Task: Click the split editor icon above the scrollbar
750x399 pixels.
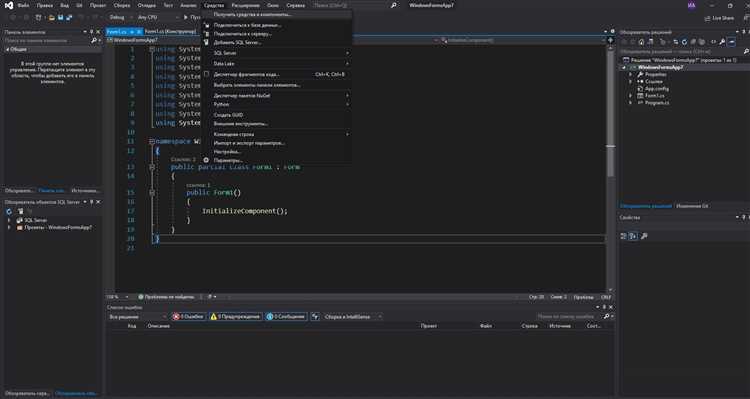Action: pyautogui.click(x=610, y=40)
